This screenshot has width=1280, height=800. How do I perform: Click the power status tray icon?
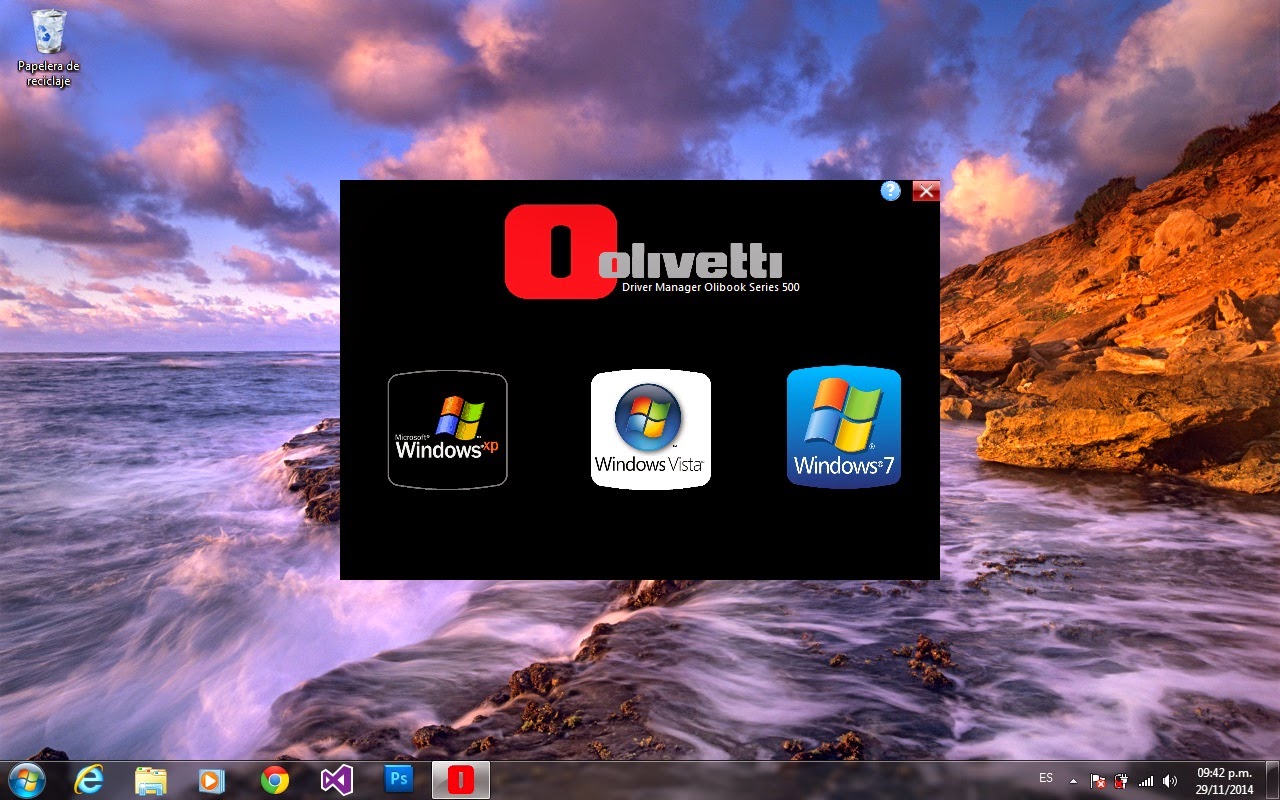tap(1121, 781)
